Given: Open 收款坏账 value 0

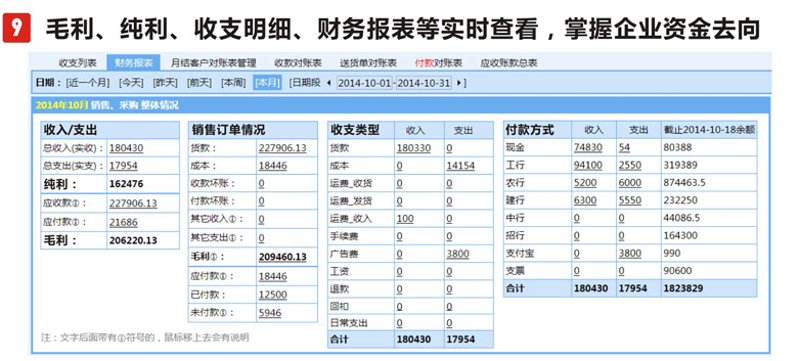Looking at the screenshot, I should click(x=261, y=184).
